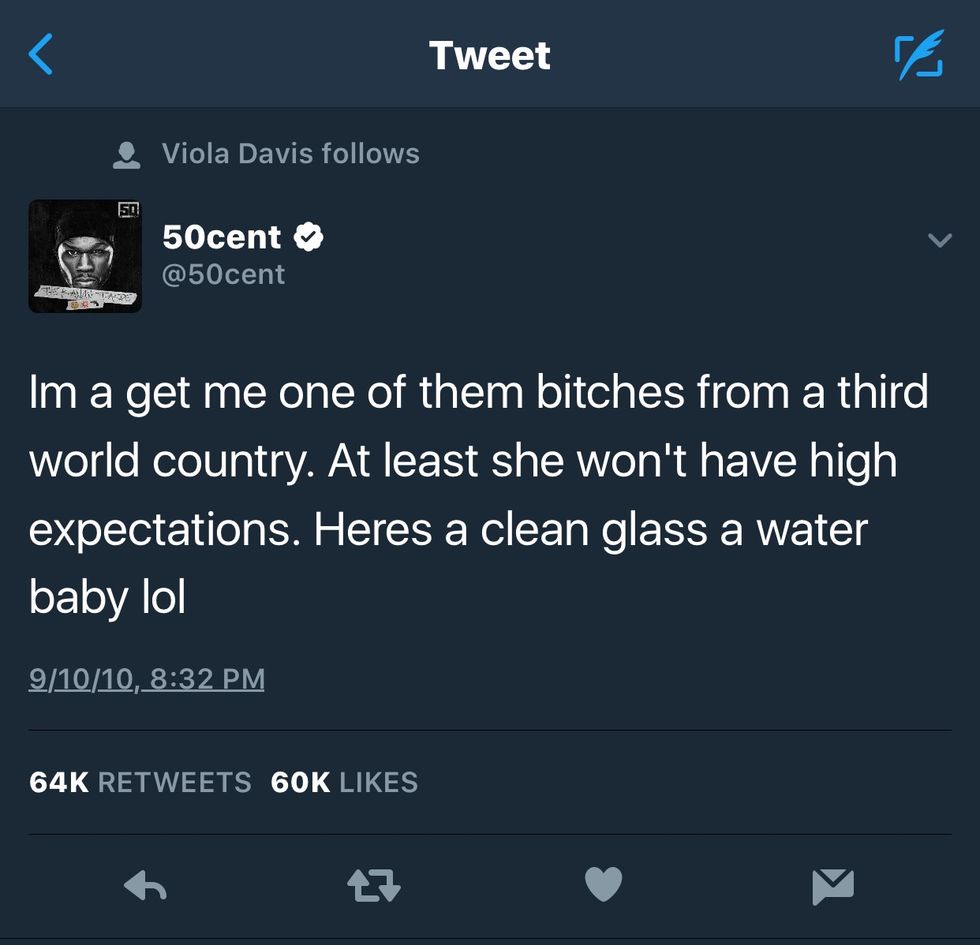980x945 pixels.
Task: Click the "50" logo on the avatar
Action: [128, 209]
